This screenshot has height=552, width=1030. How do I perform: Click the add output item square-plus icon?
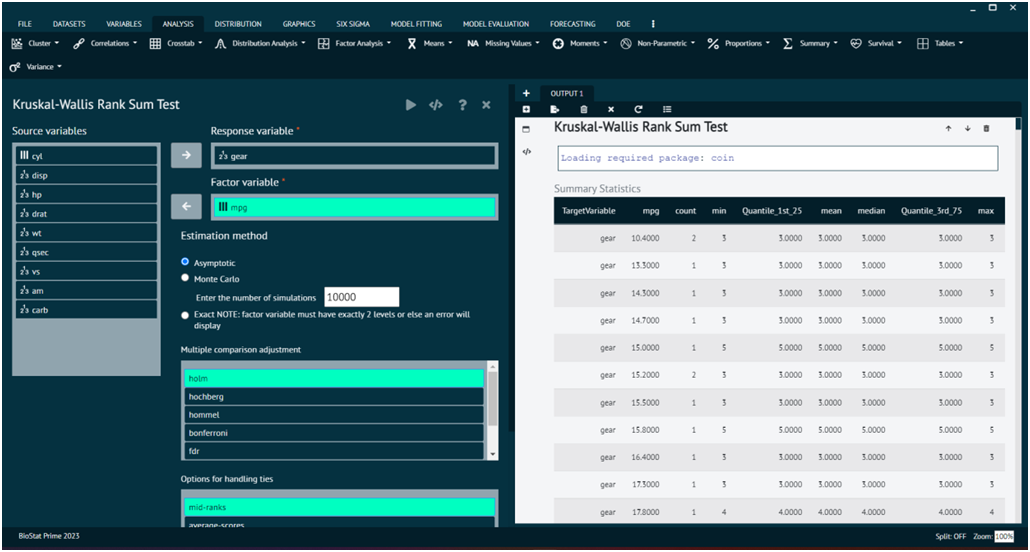(x=526, y=110)
